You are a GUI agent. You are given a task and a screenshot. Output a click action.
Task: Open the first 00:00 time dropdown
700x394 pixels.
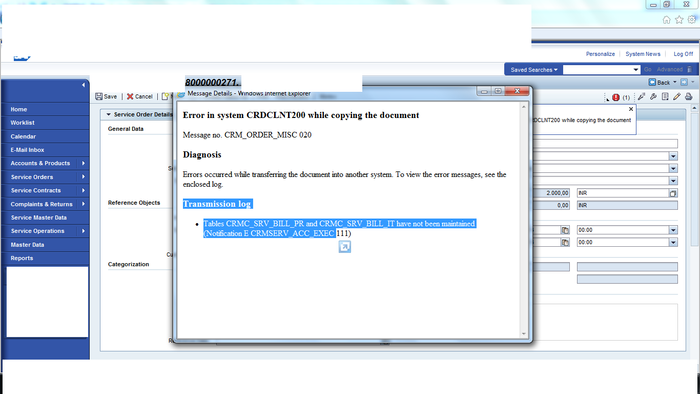point(673,230)
